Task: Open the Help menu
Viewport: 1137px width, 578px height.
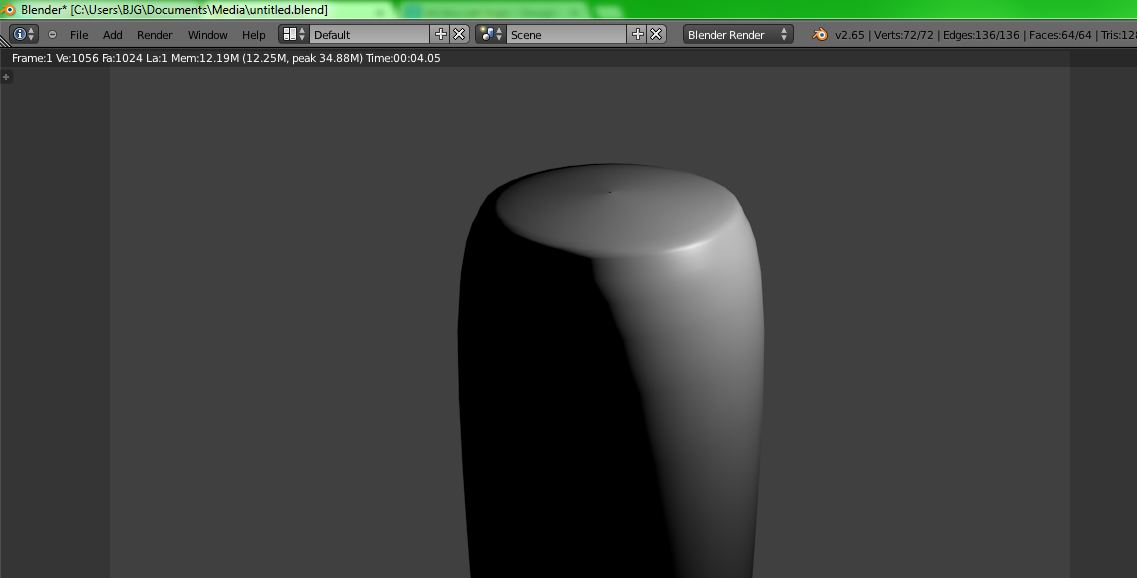Action: point(253,35)
